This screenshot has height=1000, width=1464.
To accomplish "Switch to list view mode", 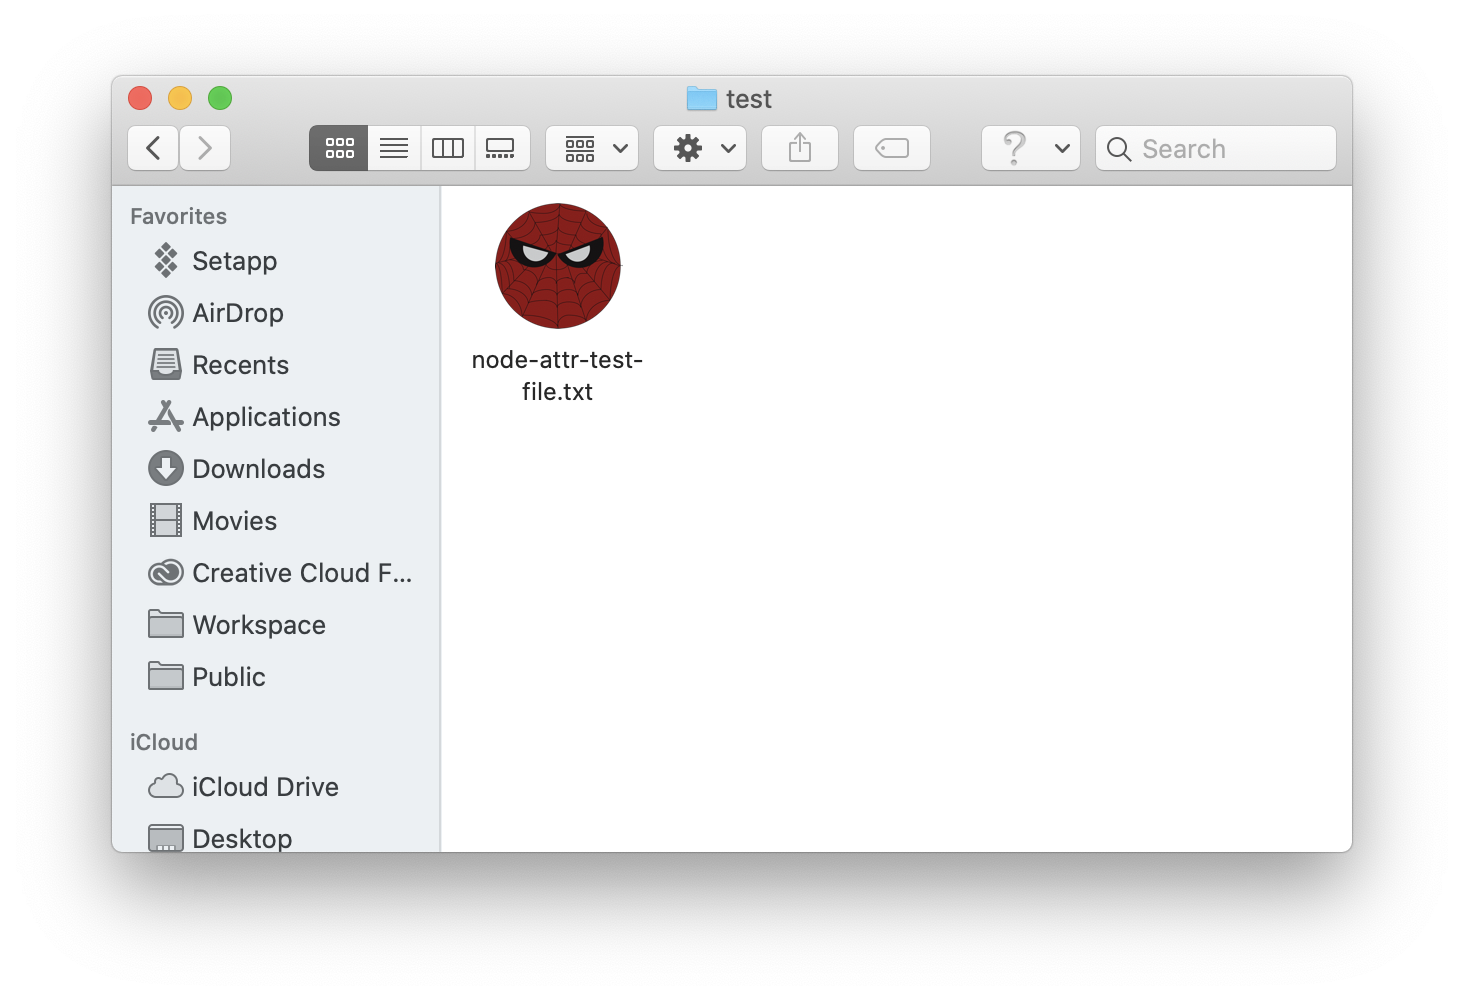I will pyautogui.click(x=394, y=149).
